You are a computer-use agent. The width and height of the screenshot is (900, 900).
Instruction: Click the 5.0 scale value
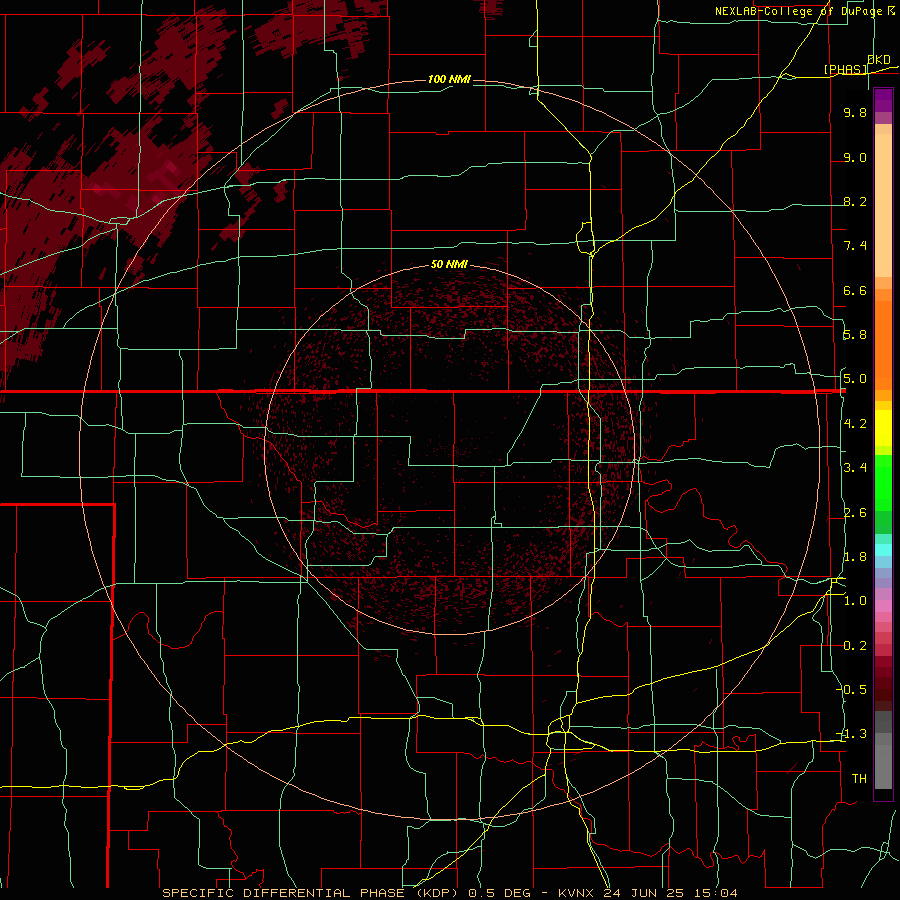coord(855,379)
